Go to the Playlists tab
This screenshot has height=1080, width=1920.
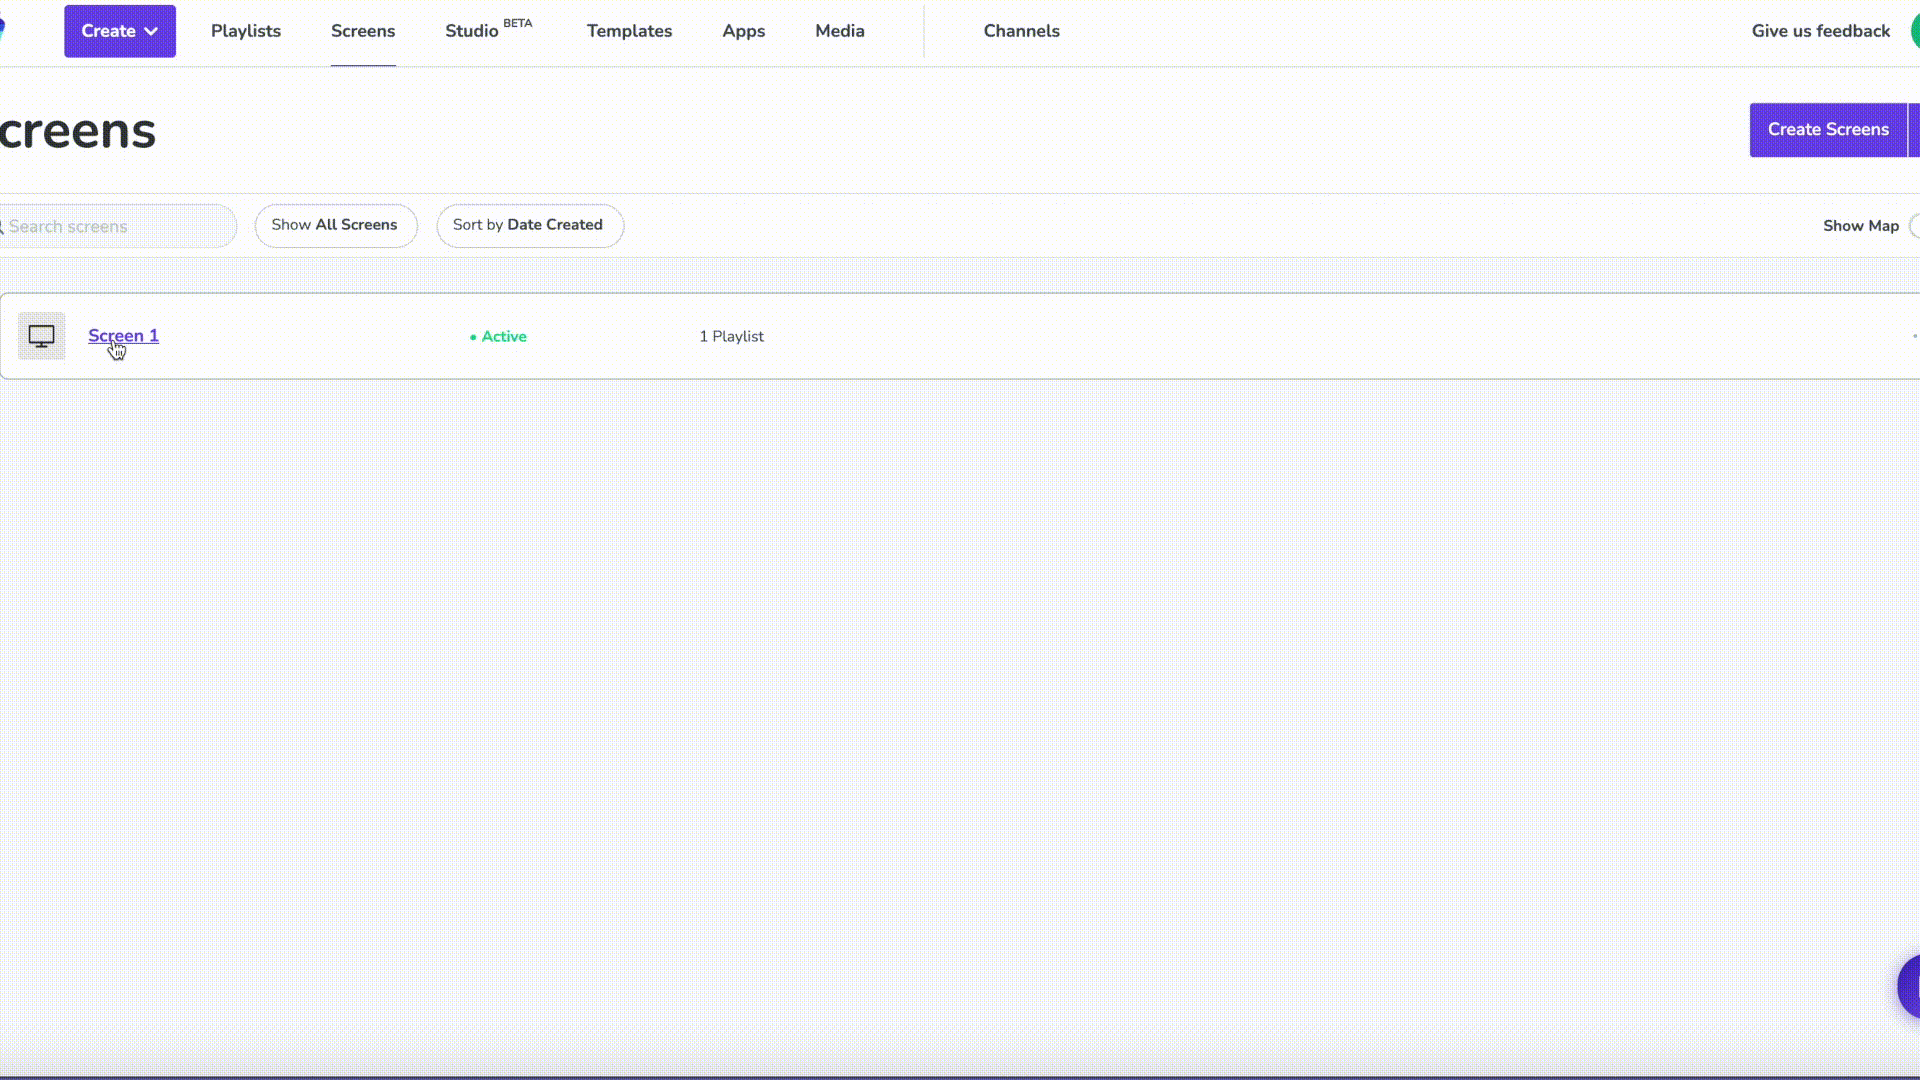(246, 31)
